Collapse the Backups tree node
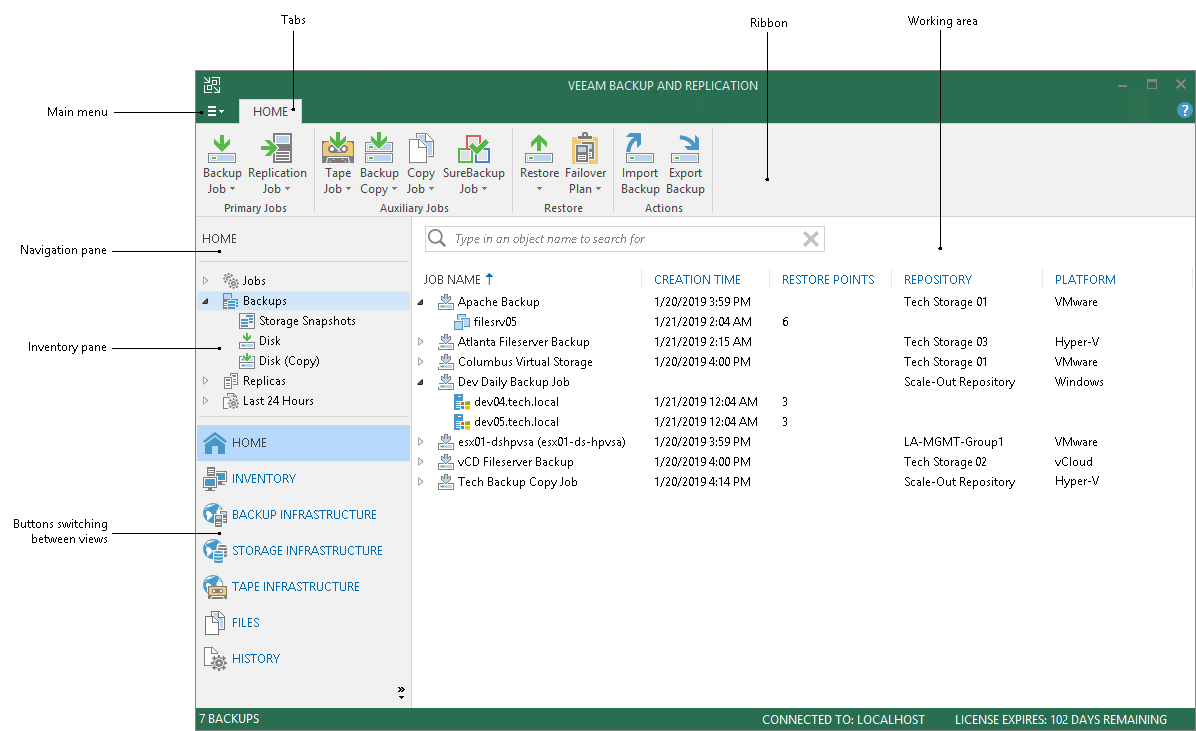The image size is (1196, 731). pos(205,301)
